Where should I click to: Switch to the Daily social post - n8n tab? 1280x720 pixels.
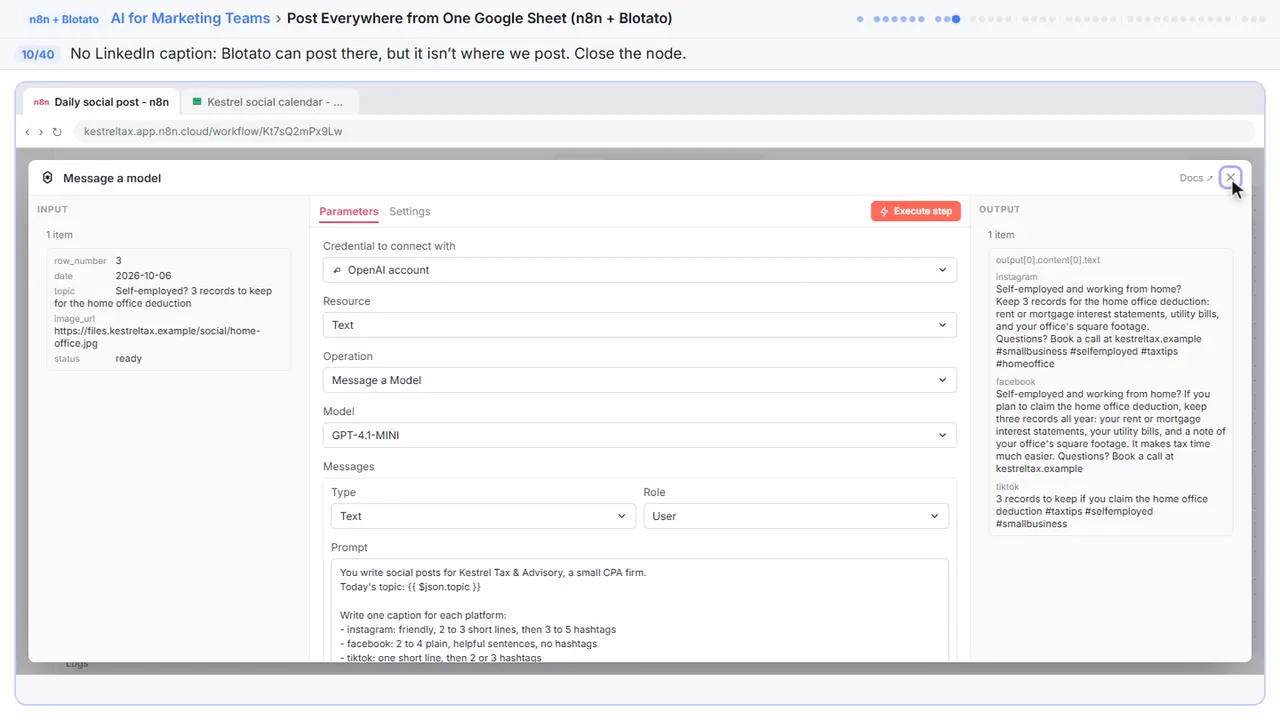(x=101, y=102)
